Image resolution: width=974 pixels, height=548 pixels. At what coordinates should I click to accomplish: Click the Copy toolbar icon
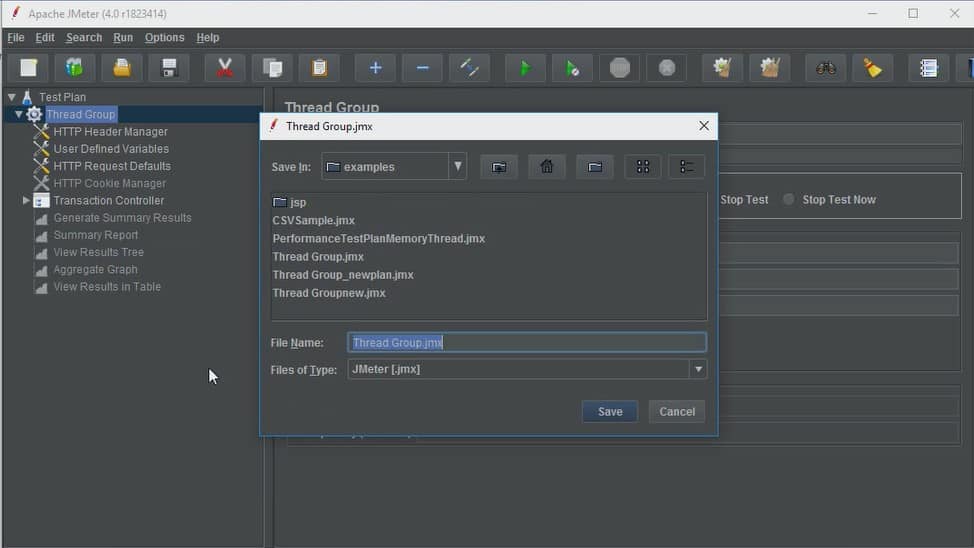tap(272, 68)
